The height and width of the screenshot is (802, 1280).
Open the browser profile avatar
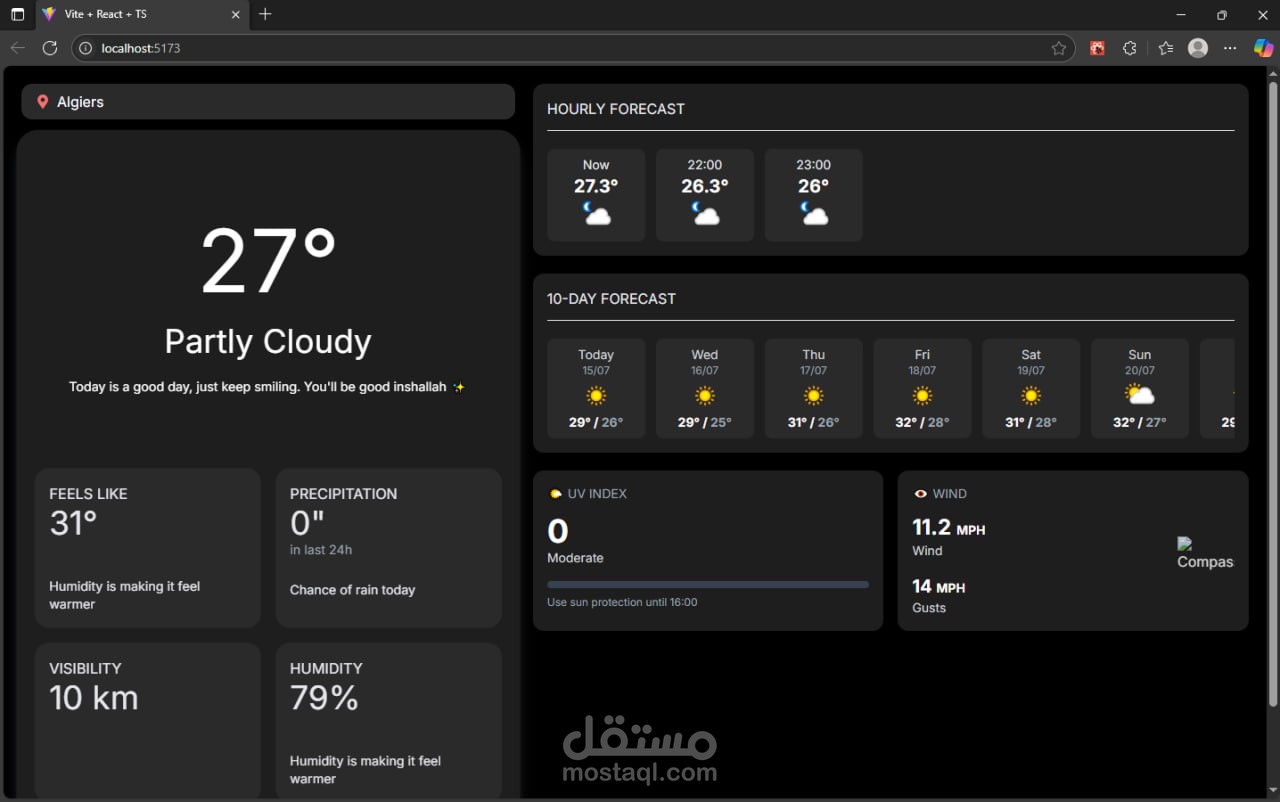(x=1198, y=48)
